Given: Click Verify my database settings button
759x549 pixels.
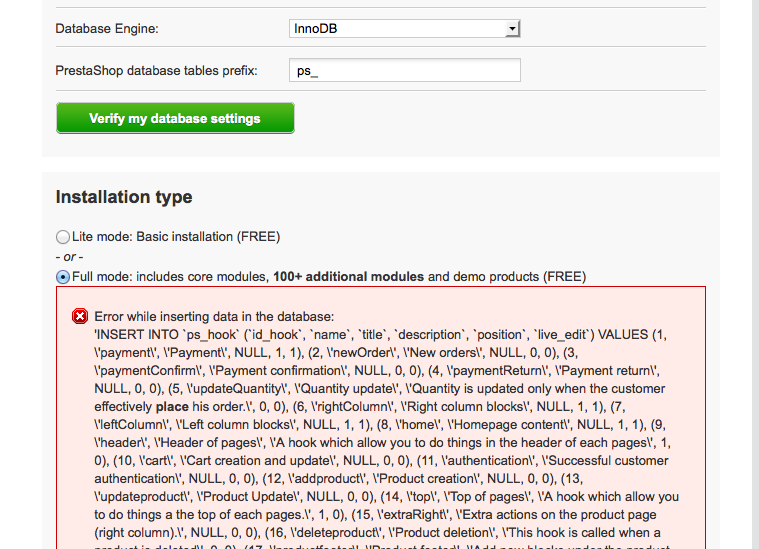Looking at the screenshot, I should point(175,118).
